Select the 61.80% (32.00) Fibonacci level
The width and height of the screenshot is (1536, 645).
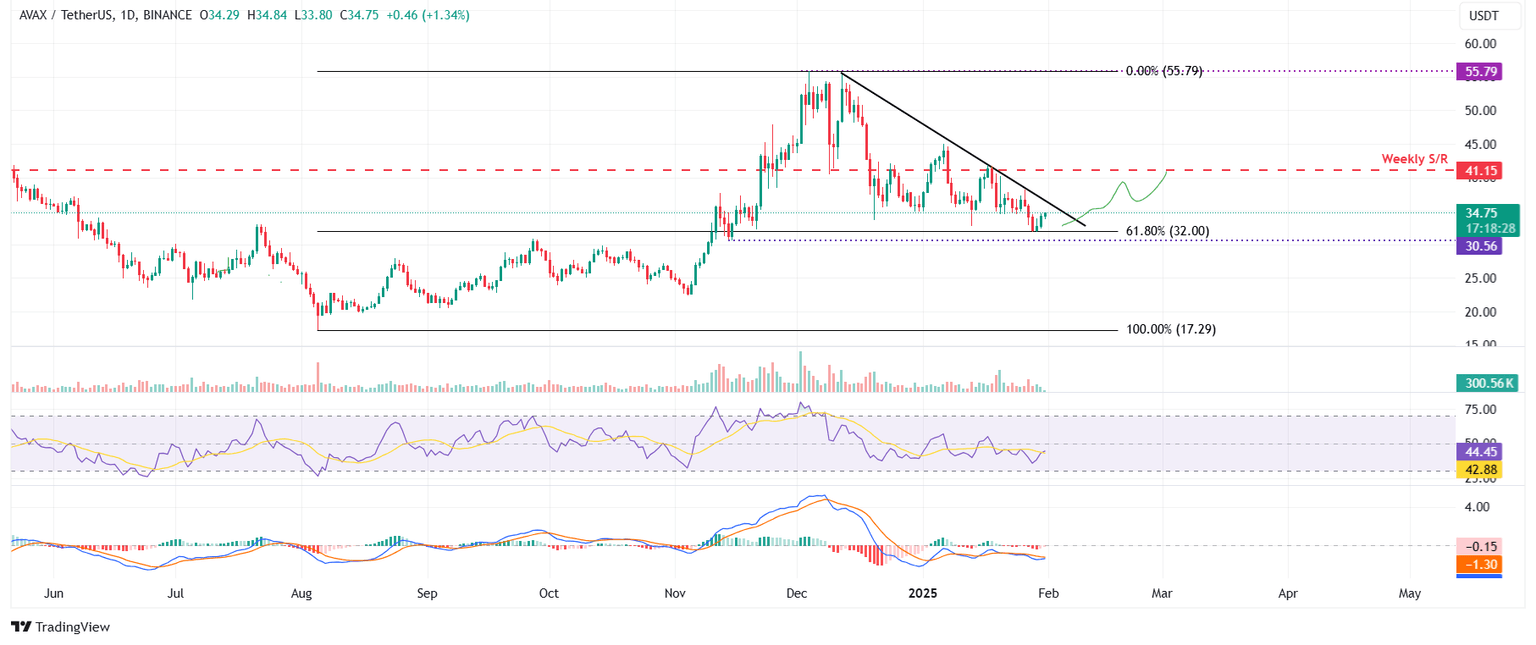1167,231
